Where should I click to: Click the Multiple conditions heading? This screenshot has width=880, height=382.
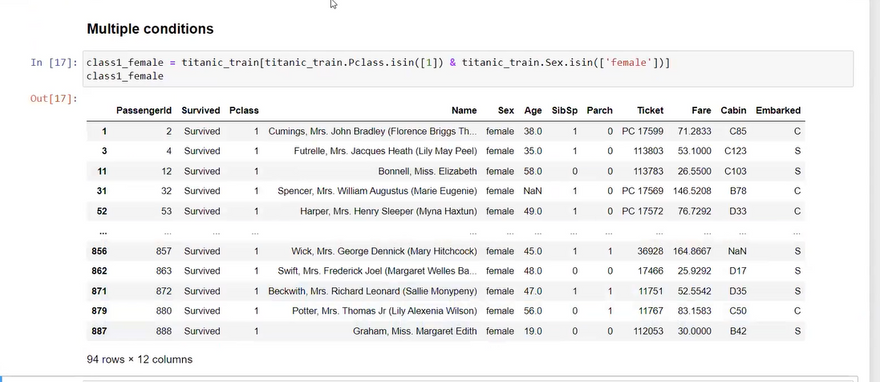tap(150, 29)
